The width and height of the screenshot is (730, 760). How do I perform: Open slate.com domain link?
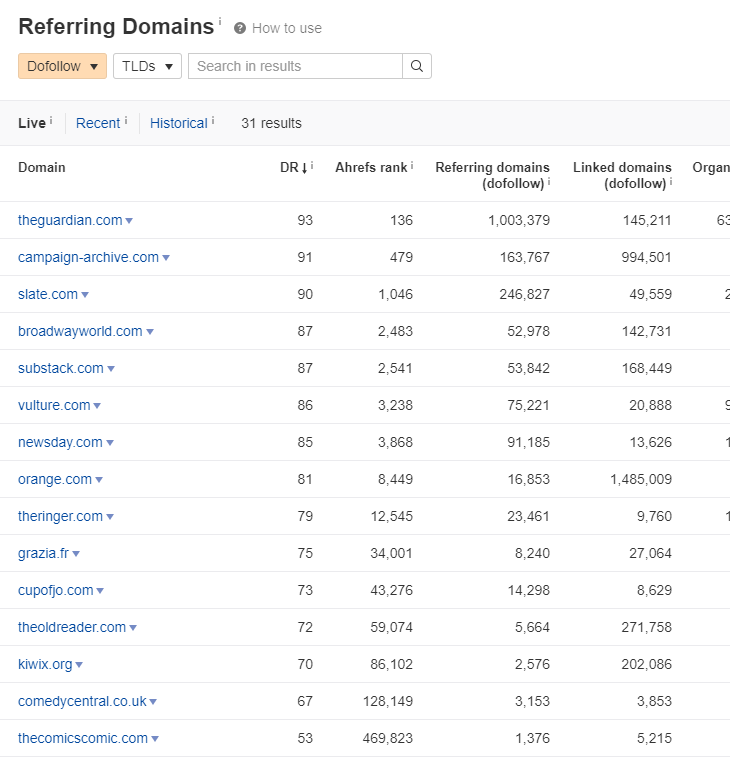coord(48,294)
